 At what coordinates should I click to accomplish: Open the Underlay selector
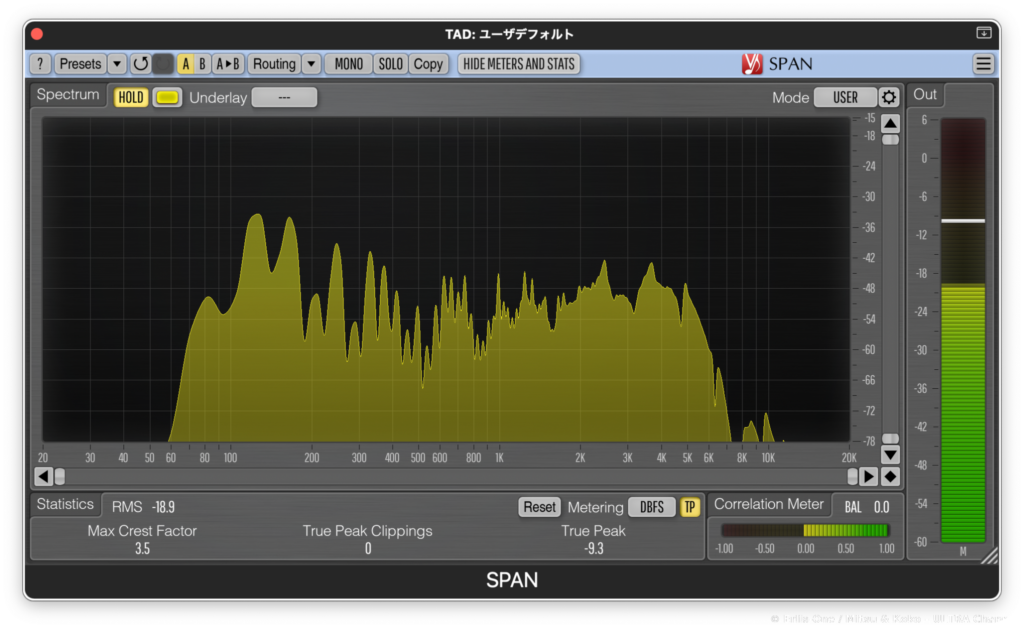284,97
